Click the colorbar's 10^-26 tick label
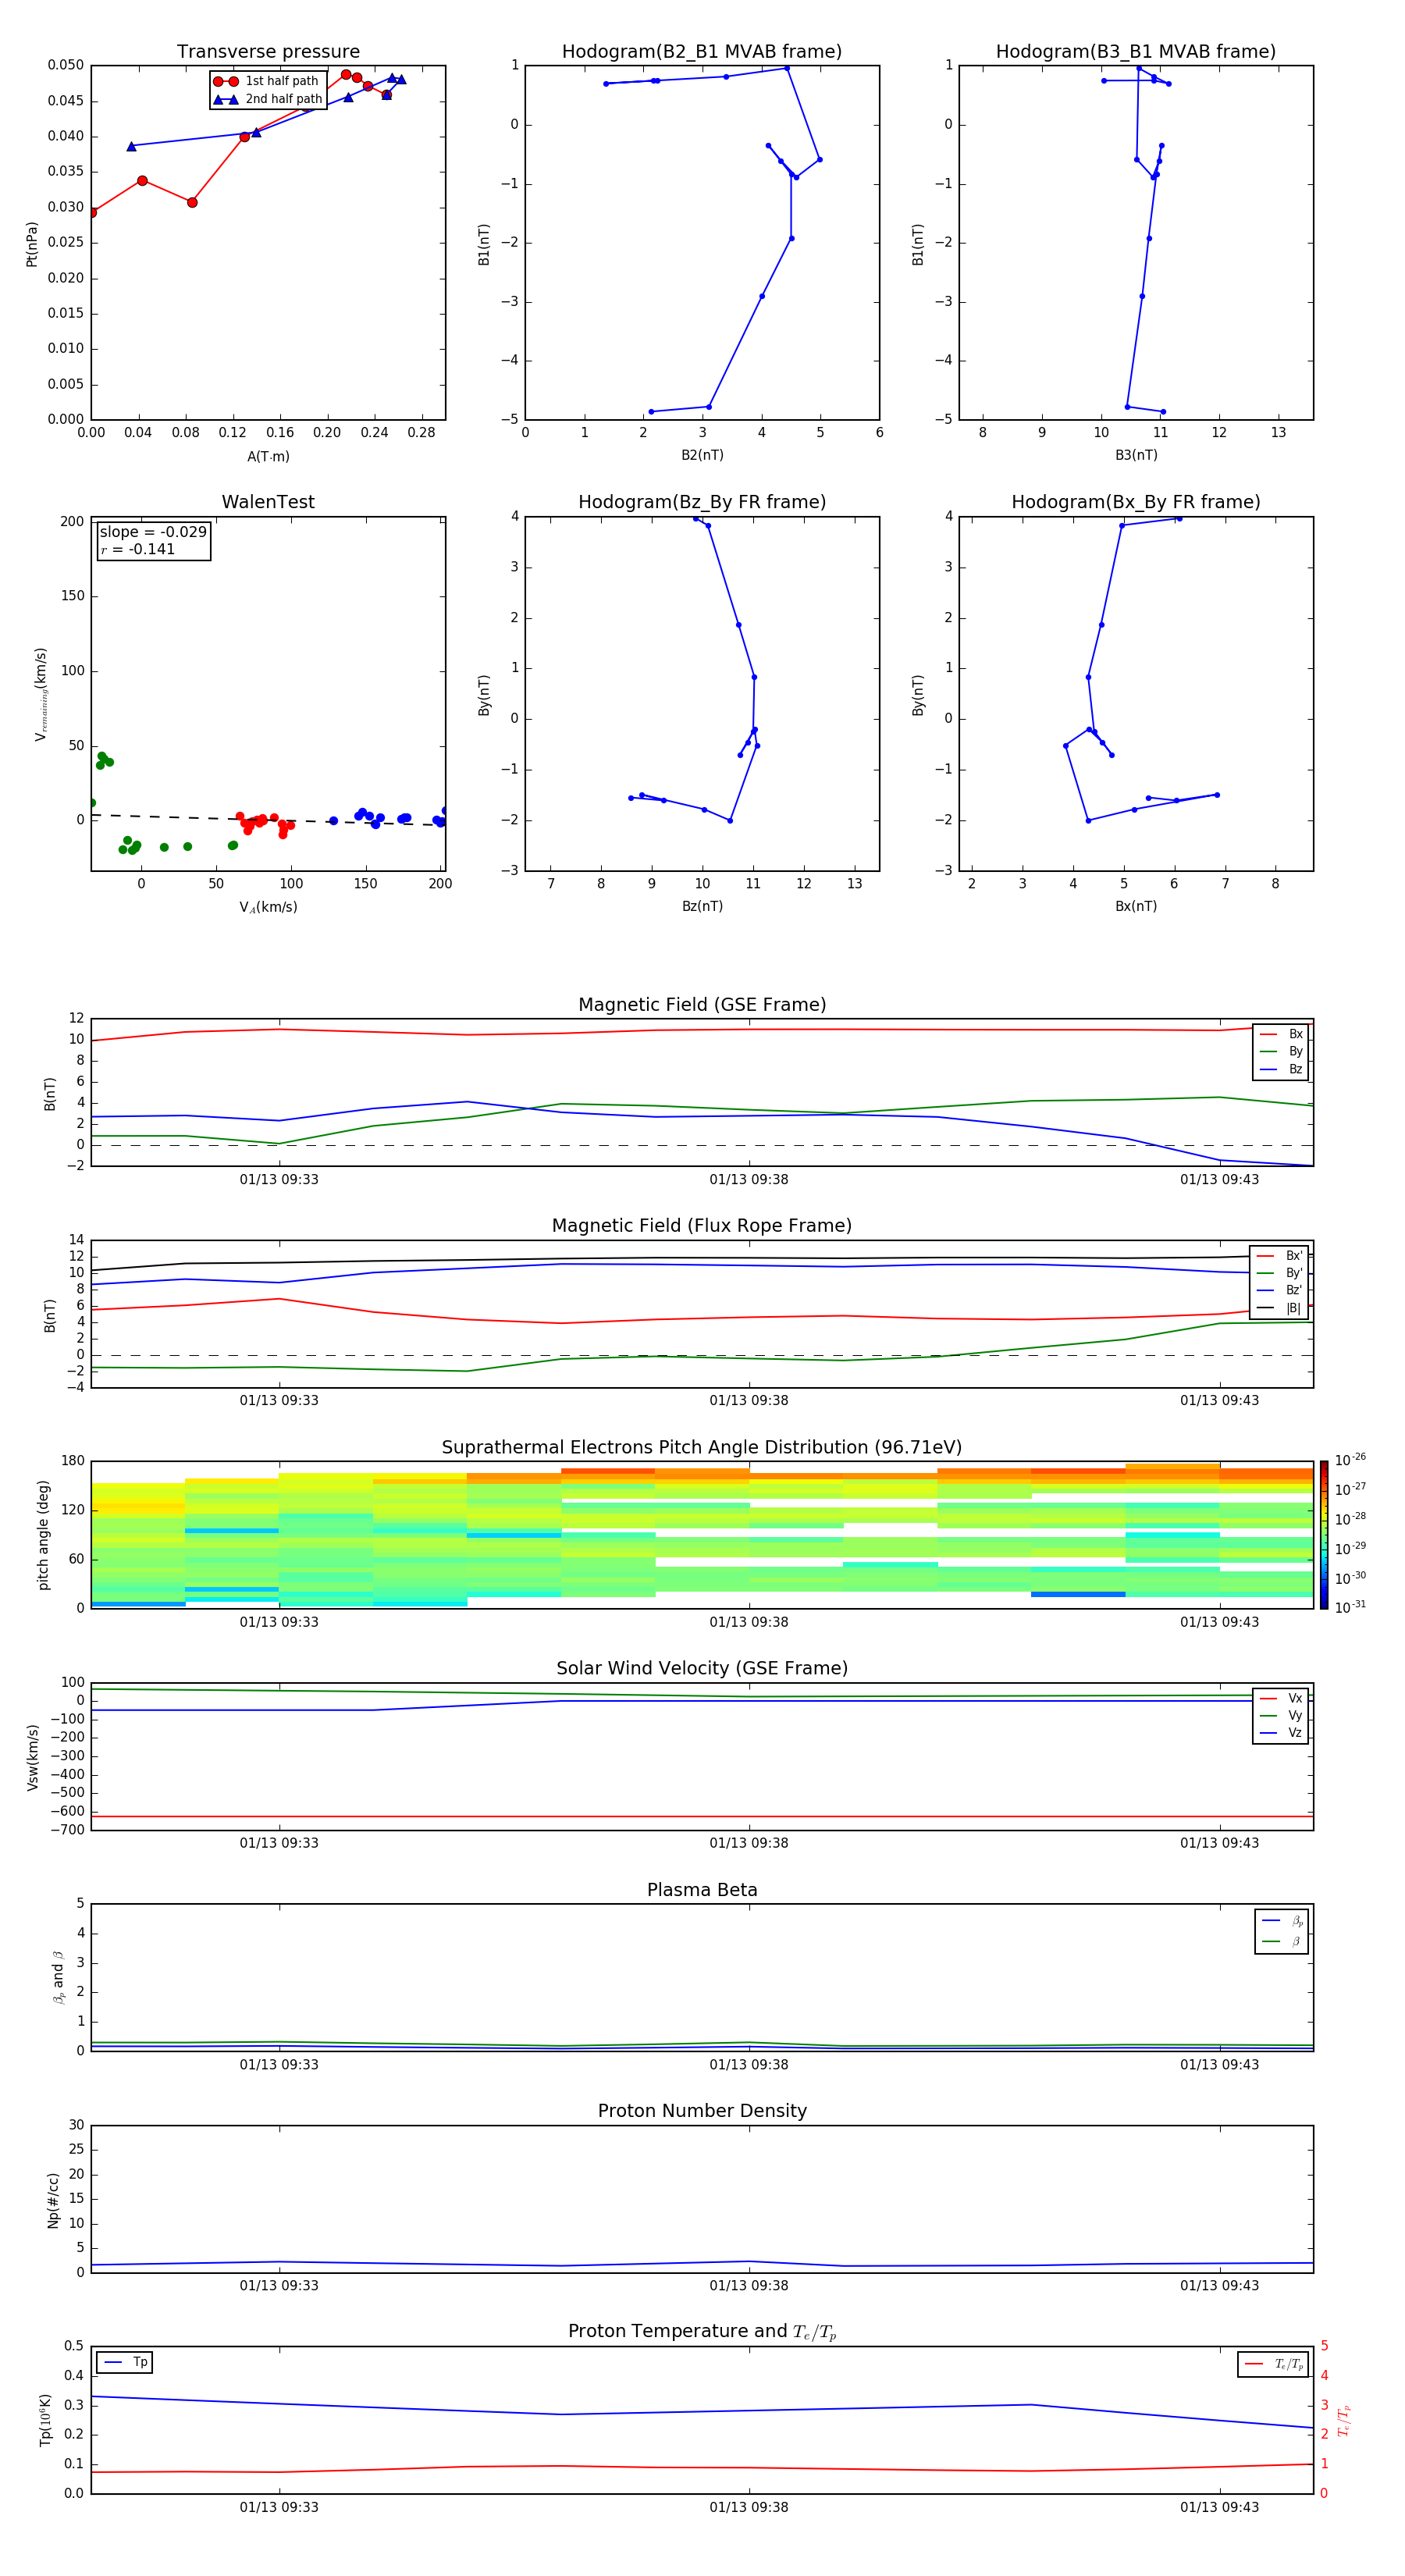 click(x=1350, y=1460)
